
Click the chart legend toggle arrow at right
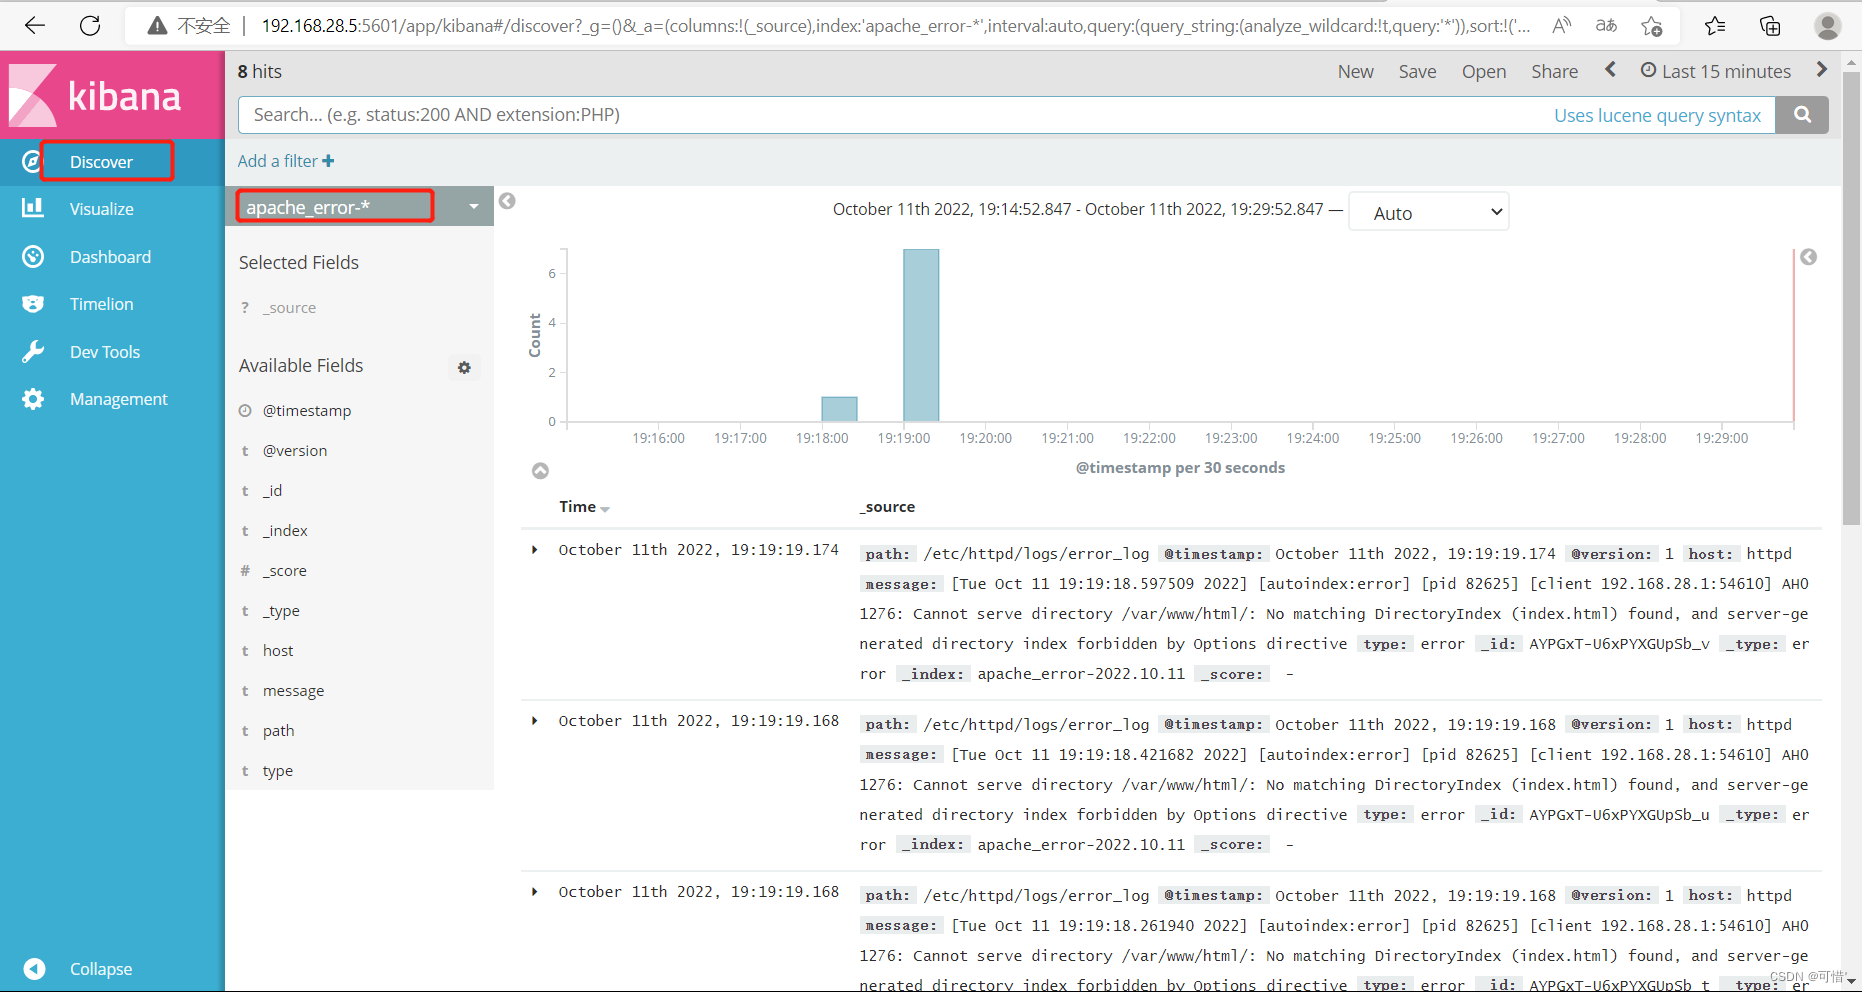tap(1808, 257)
